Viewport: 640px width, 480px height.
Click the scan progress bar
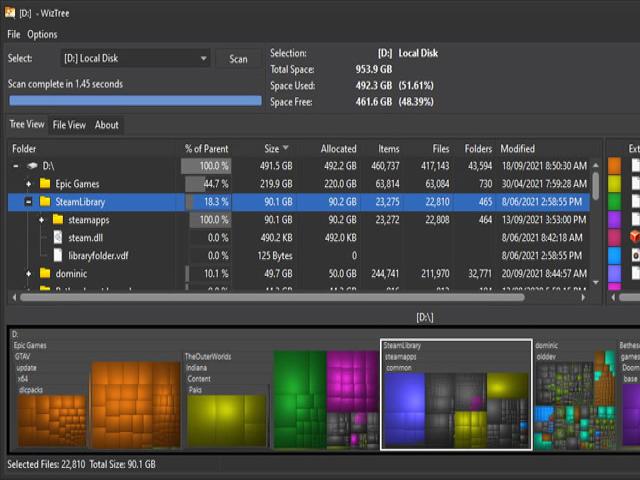135,100
